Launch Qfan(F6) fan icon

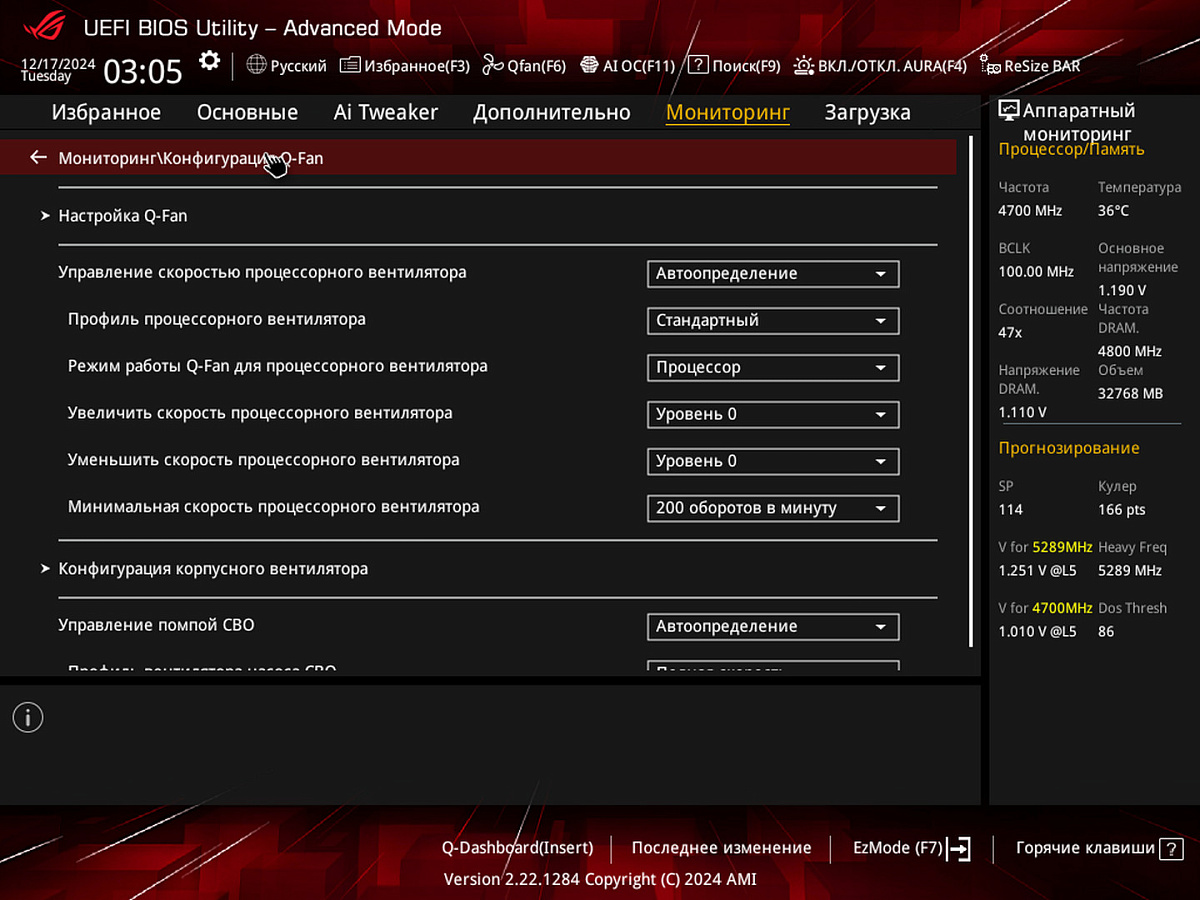pos(492,65)
